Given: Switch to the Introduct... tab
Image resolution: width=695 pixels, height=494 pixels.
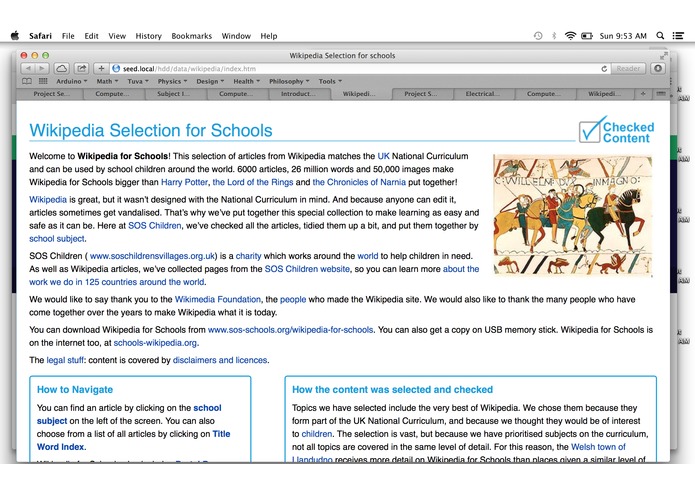Looking at the screenshot, I should pyautogui.click(x=298, y=94).
